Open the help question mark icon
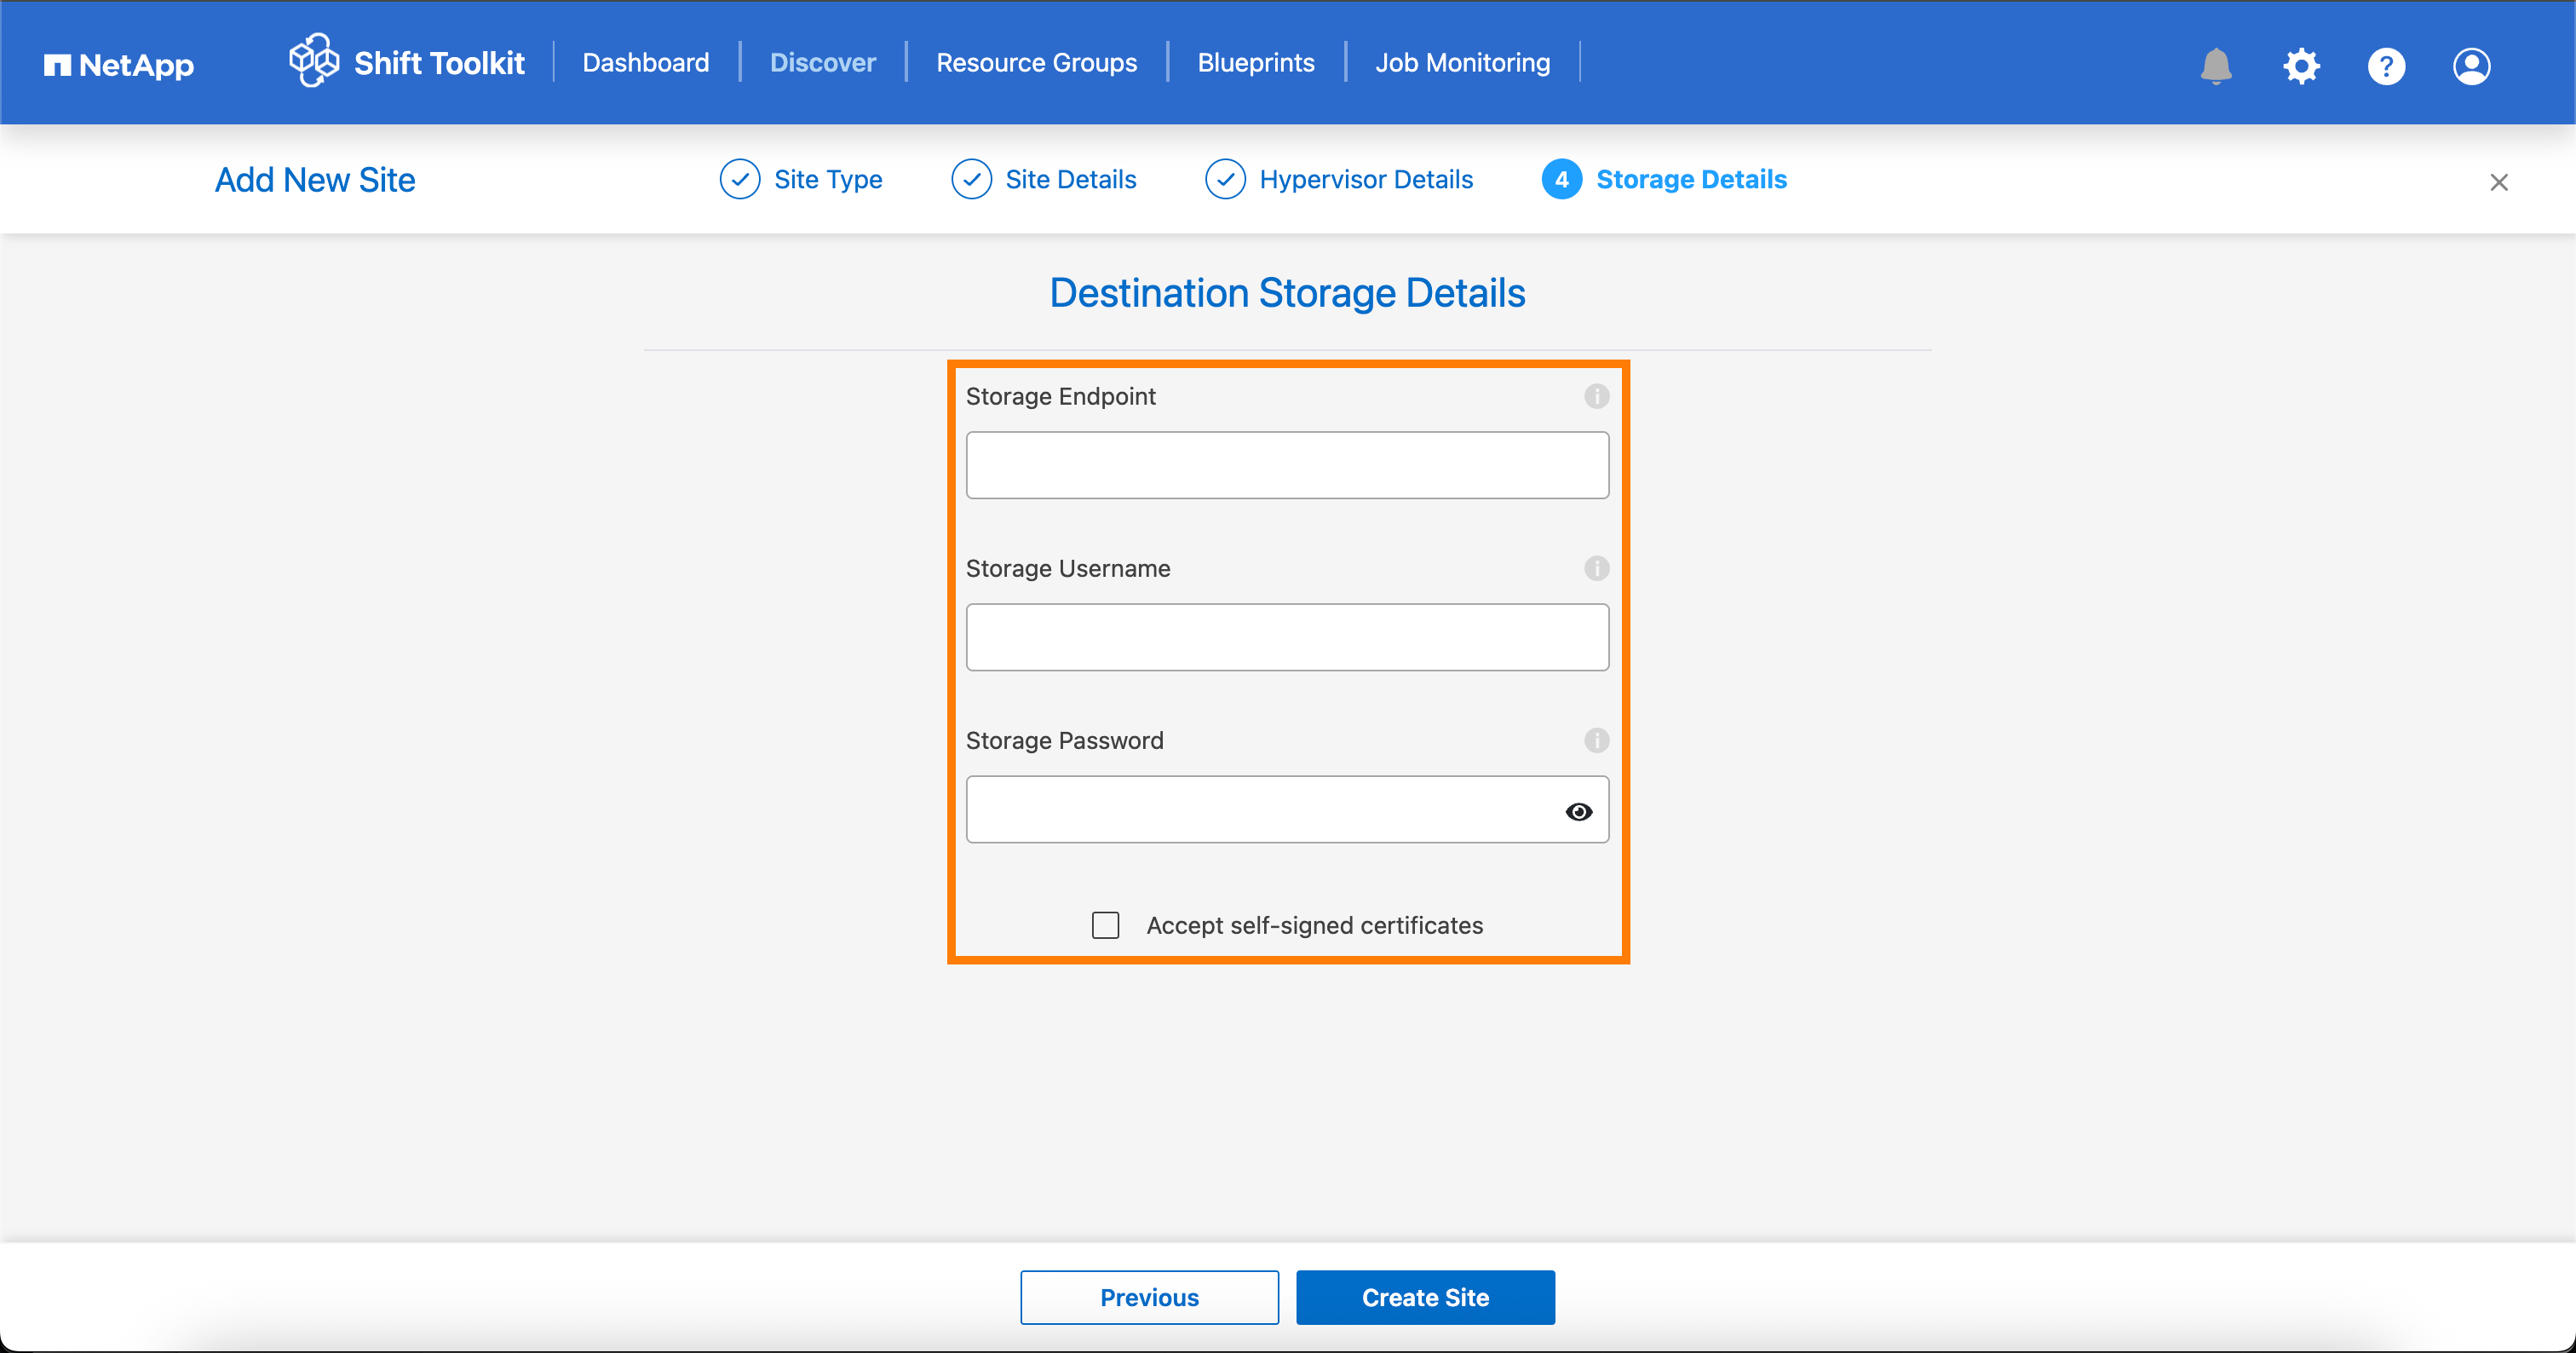 tap(2386, 66)
